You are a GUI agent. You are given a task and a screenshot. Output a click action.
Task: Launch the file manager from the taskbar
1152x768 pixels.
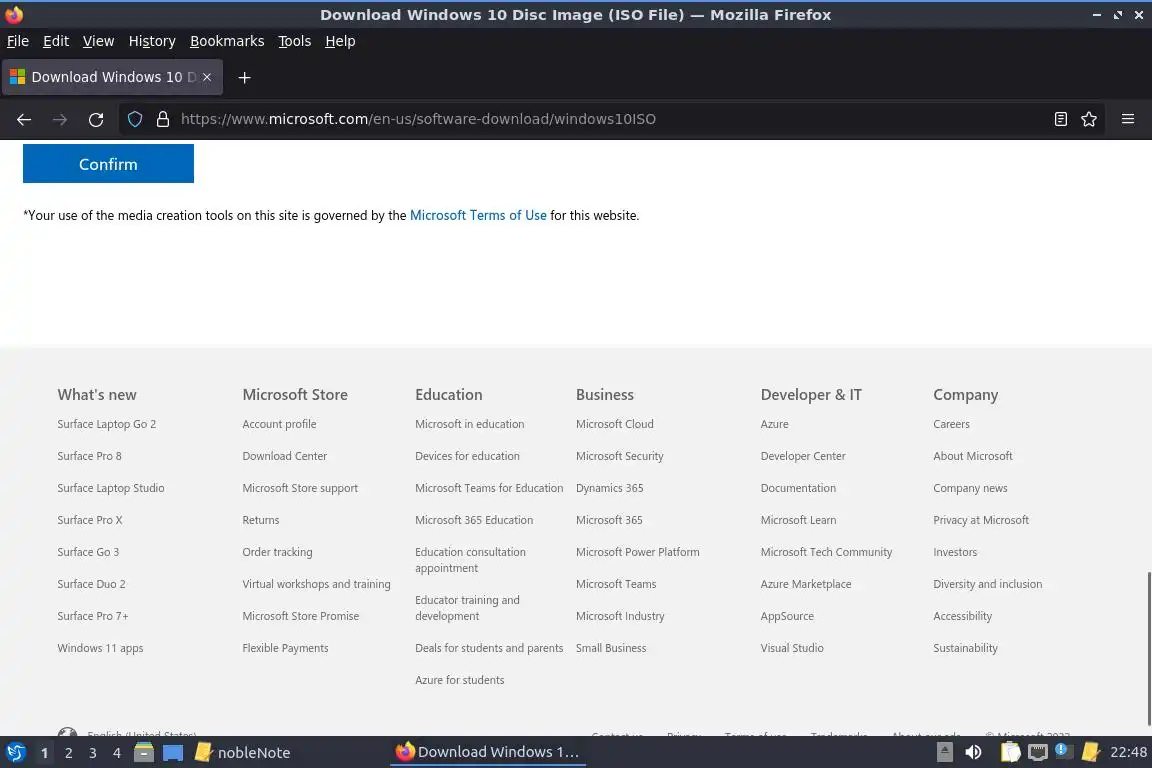[144, 752]
